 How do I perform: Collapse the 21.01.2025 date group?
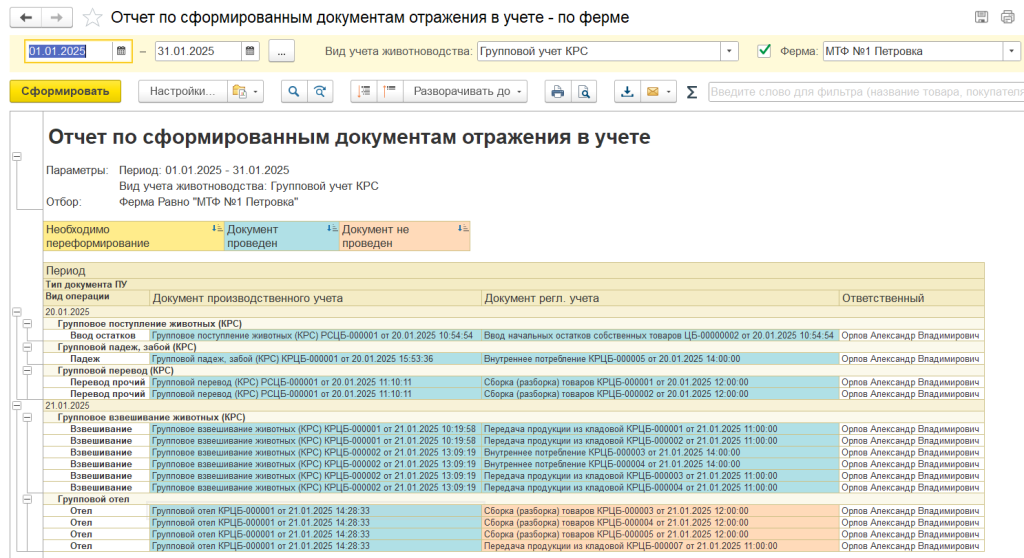click(x=17, y=406)
